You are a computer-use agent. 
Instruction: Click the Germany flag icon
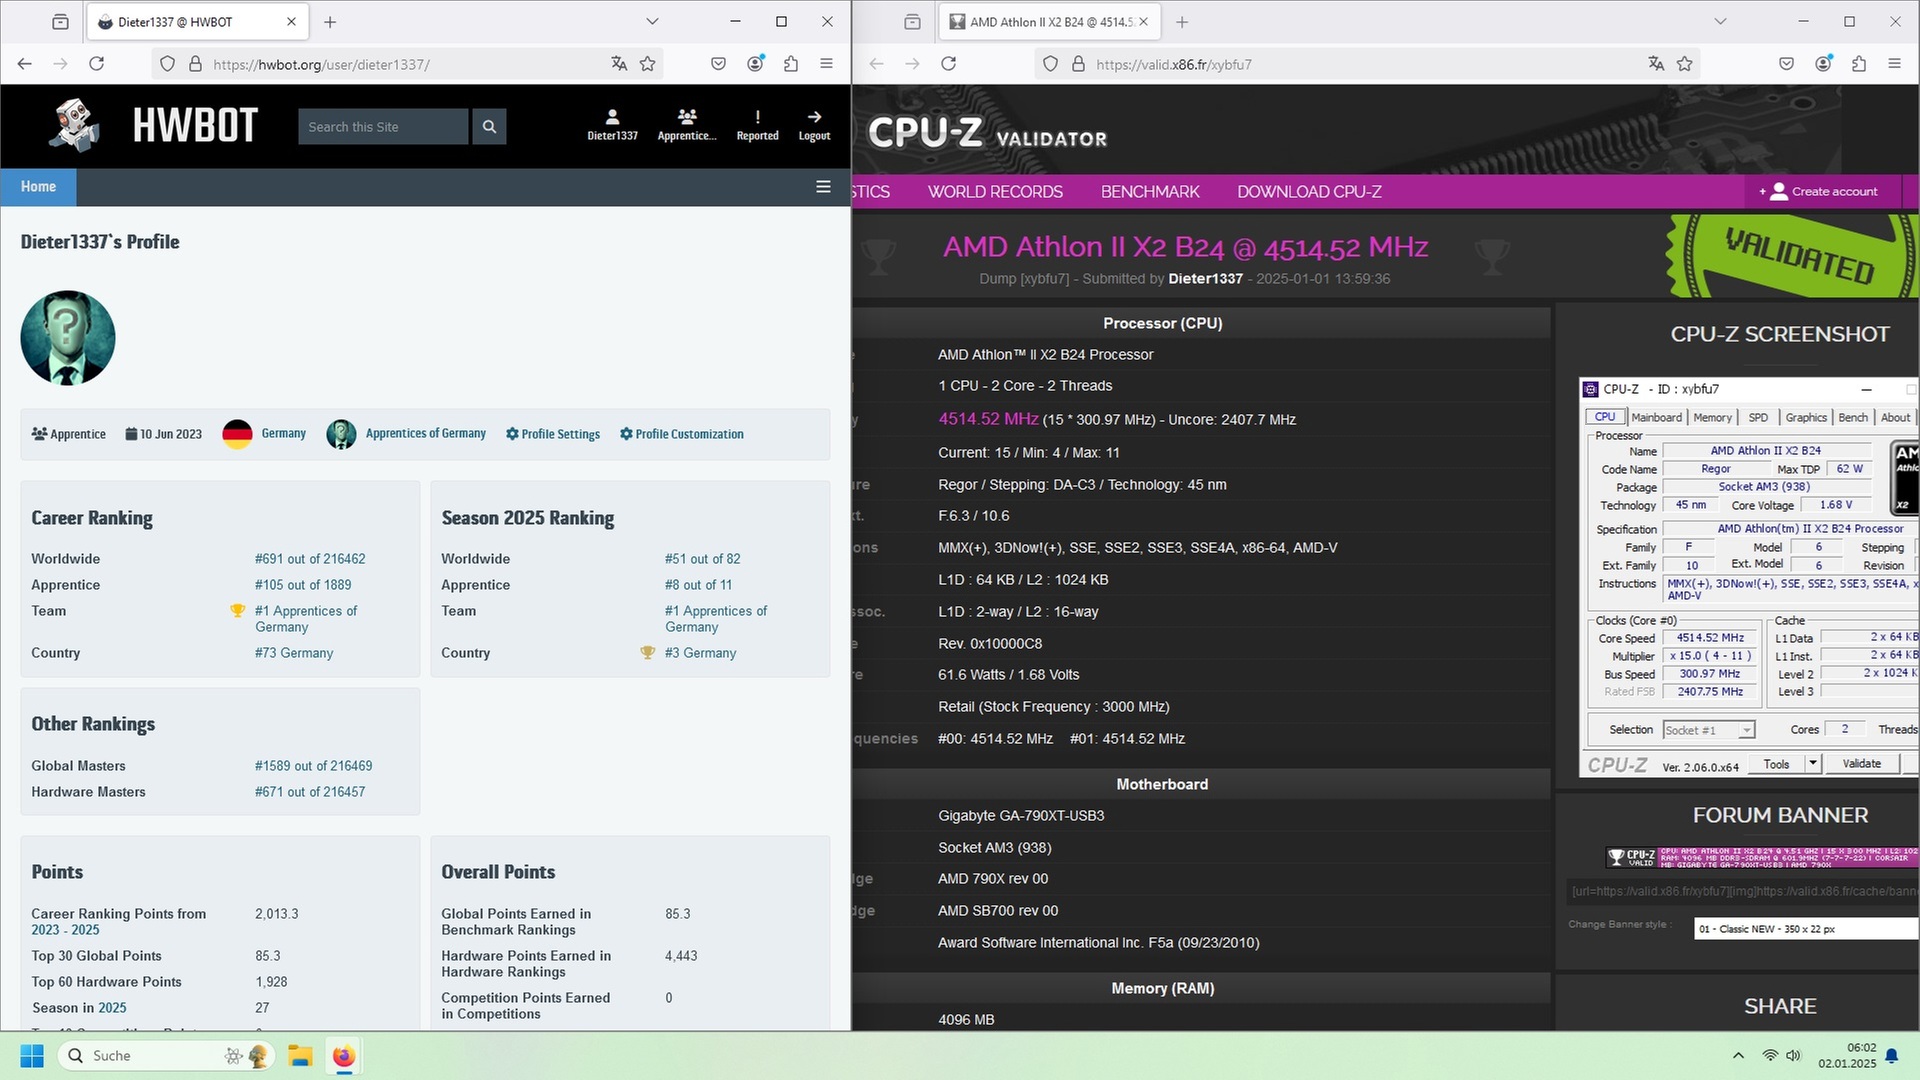[x=237, y=434]
